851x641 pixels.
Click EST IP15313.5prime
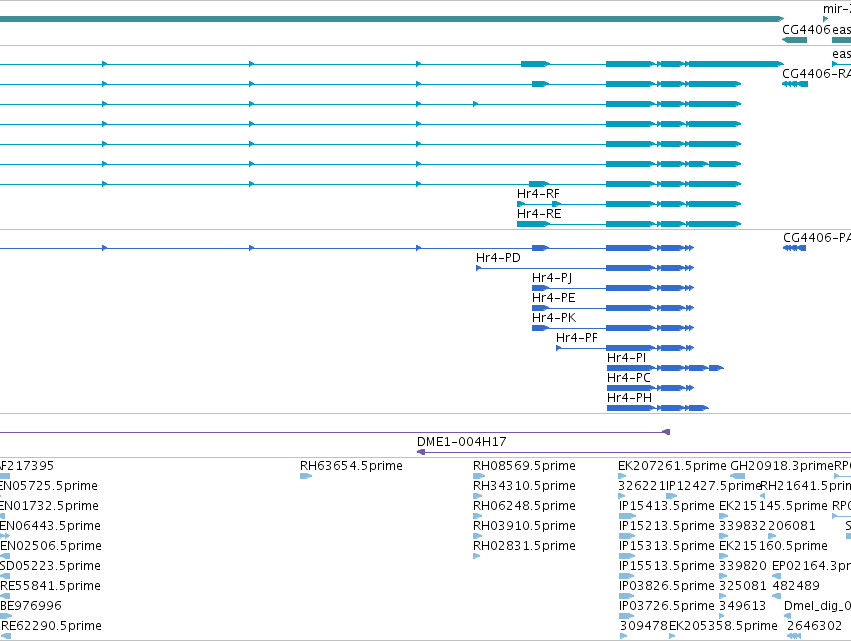(x=666, y=546)
